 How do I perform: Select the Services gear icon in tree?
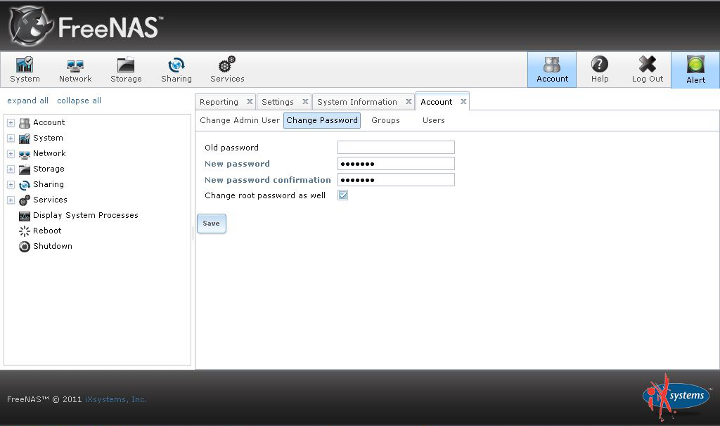point(24,200)
